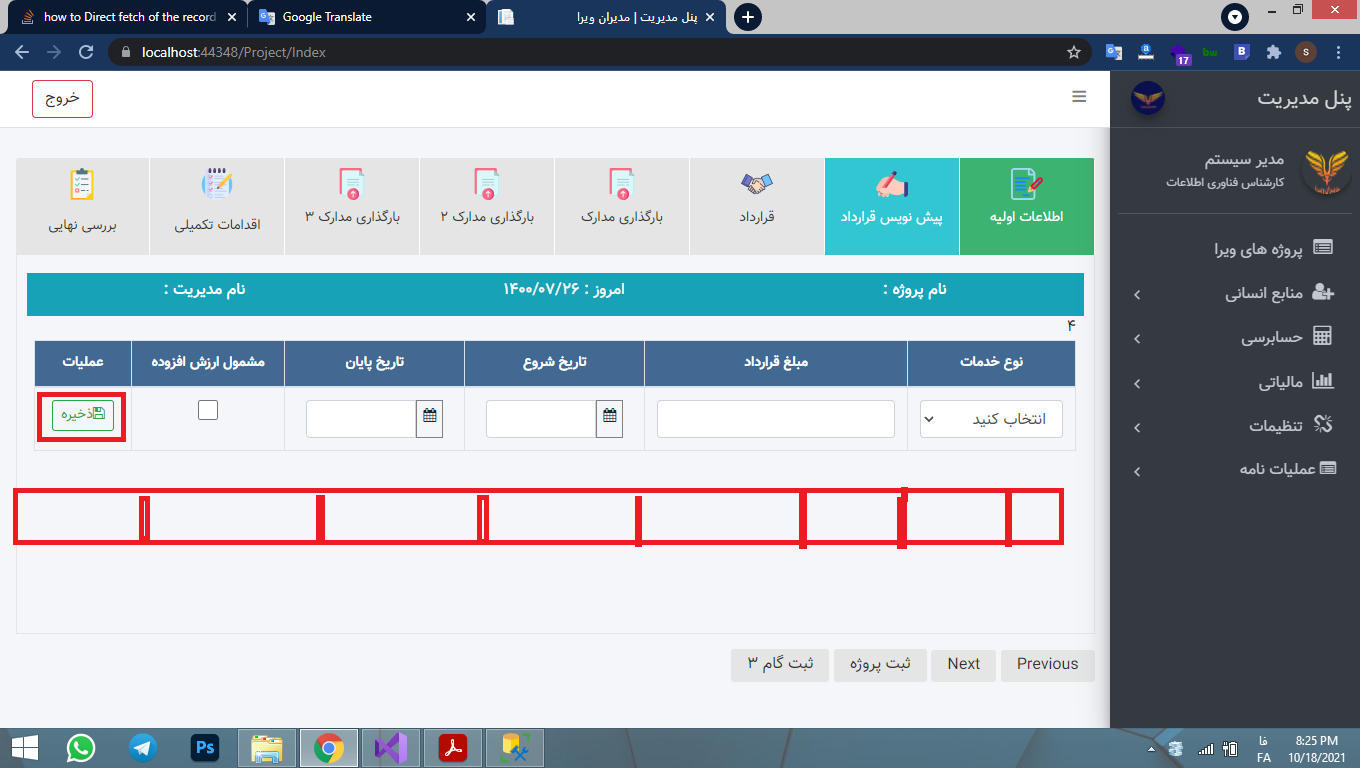Click the عملیات نامه list icon
The width and height of the screenshot is (1360, 768).
[x=1328, y=469]
